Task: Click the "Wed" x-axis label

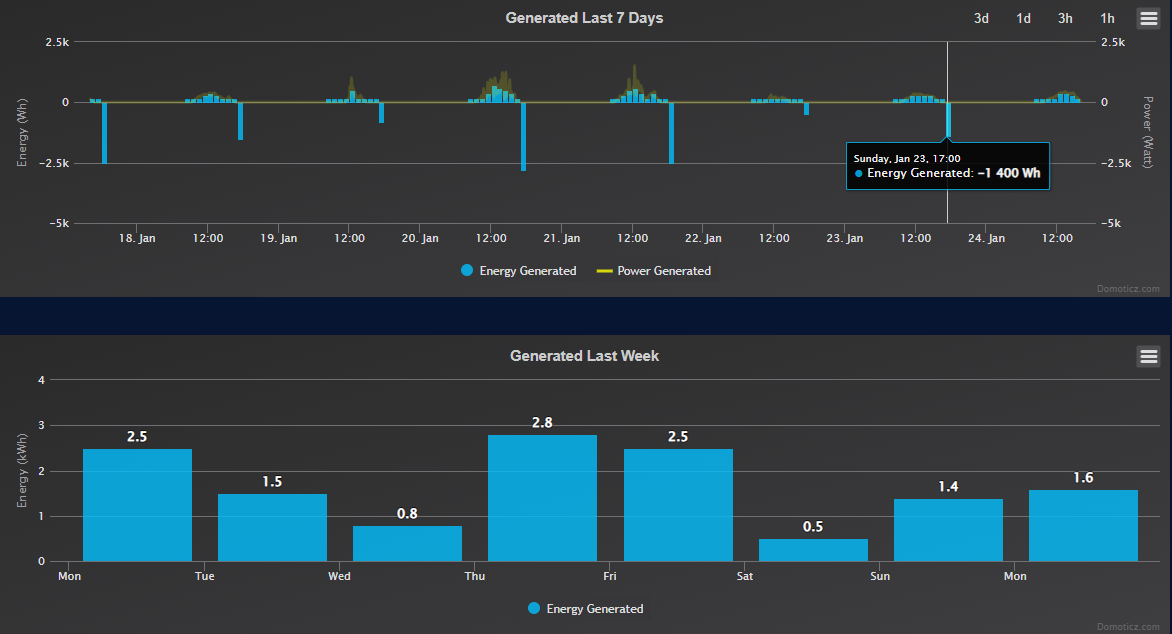Action: click(x=339, y=576)
